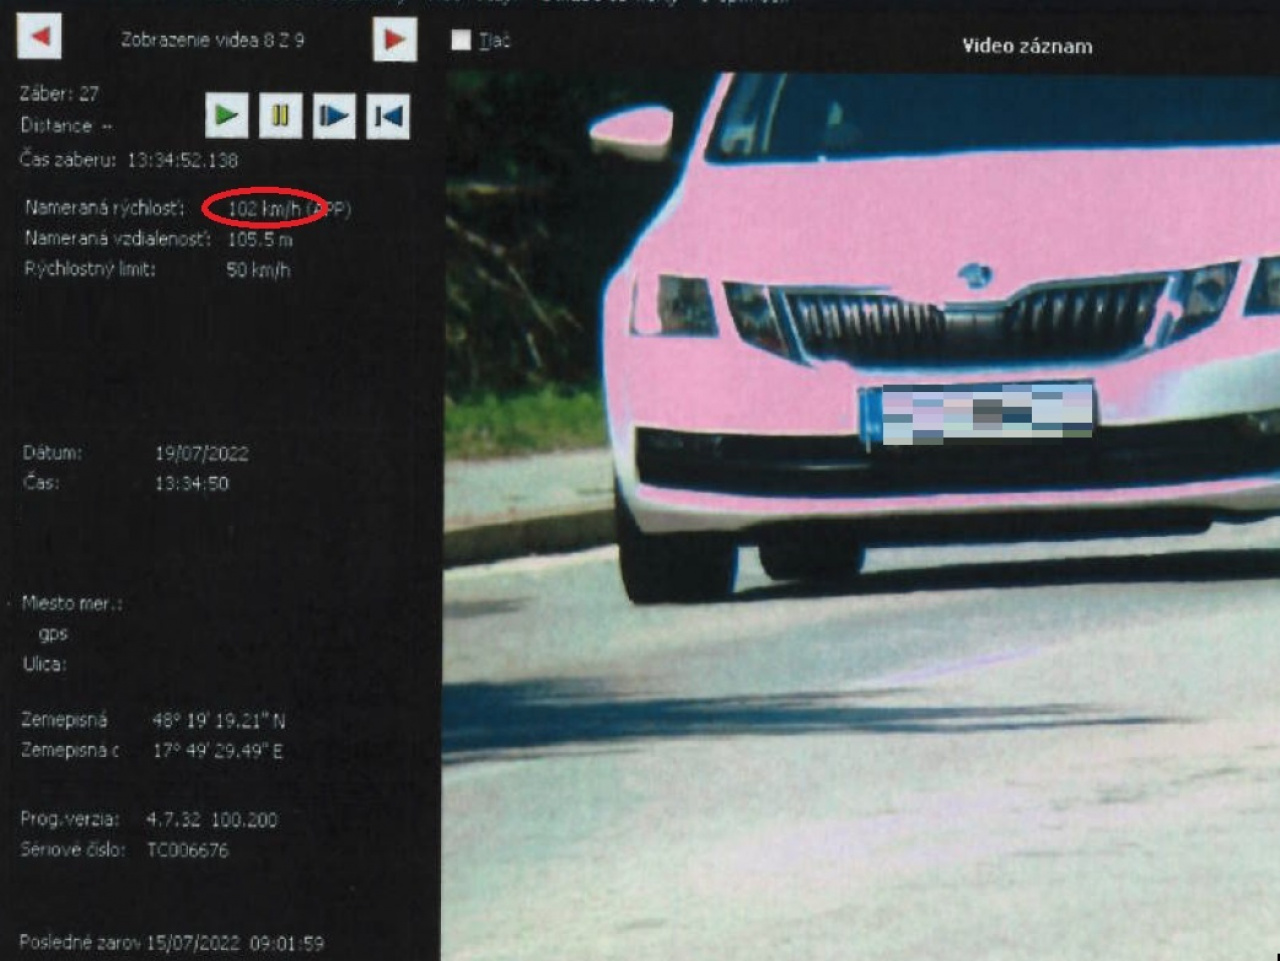The width and height of the screenshot is (1280, 961).
Task: Click the video frame showing the car
Action: [862, 516]
